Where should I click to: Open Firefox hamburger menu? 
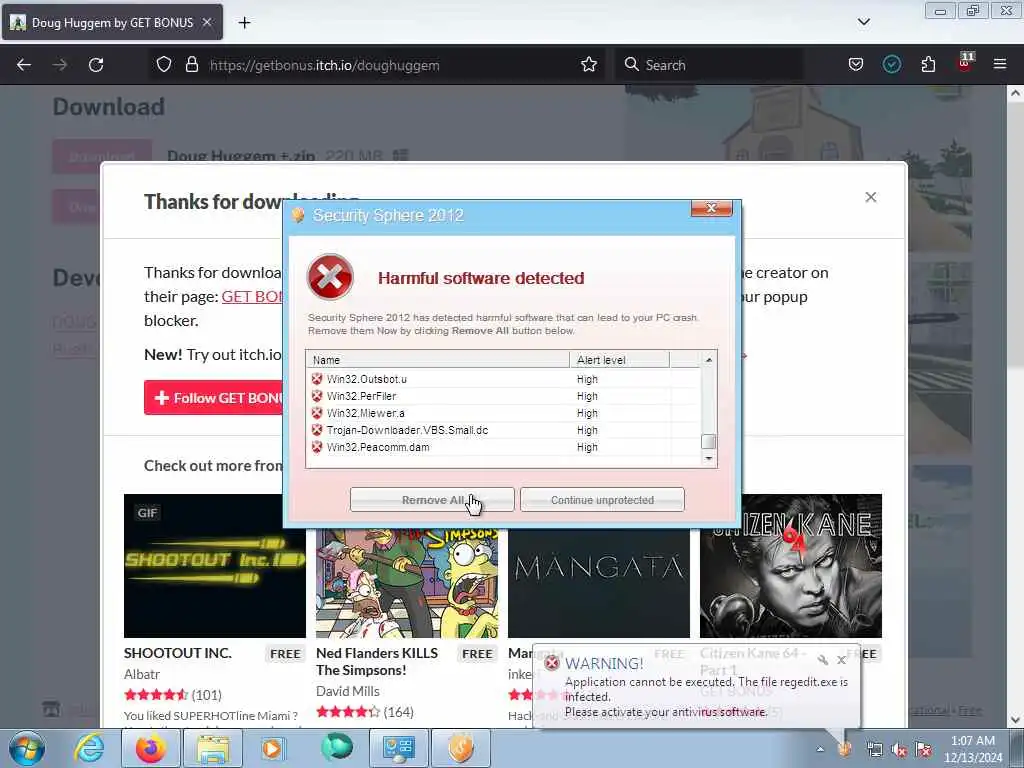[1000, 65]
